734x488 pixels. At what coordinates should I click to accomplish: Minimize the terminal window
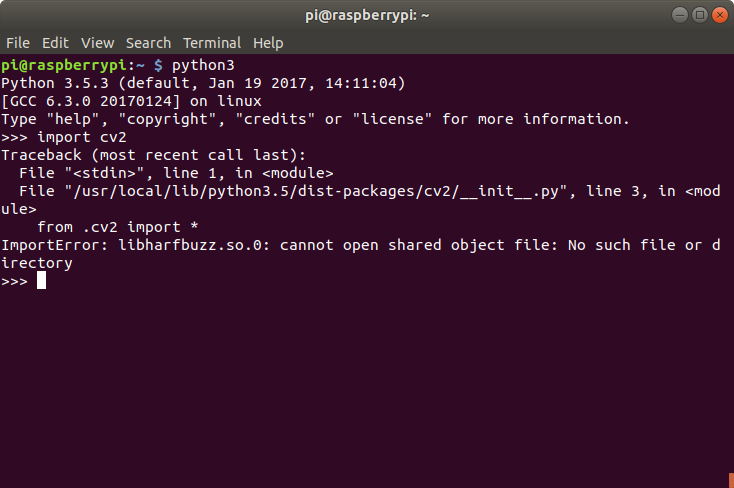[x=680, y=15]
